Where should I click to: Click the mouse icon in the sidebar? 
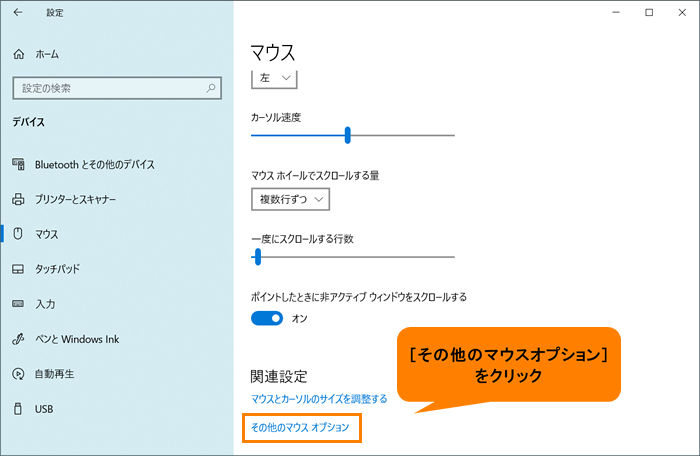point(18,234)
